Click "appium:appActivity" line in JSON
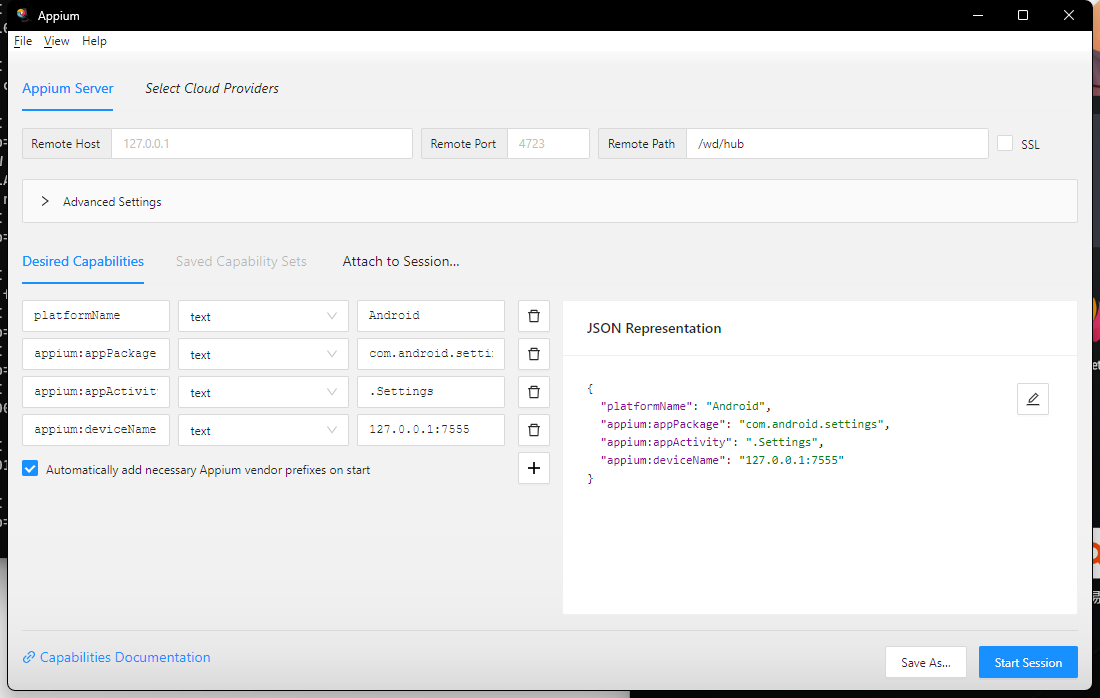 712,443
